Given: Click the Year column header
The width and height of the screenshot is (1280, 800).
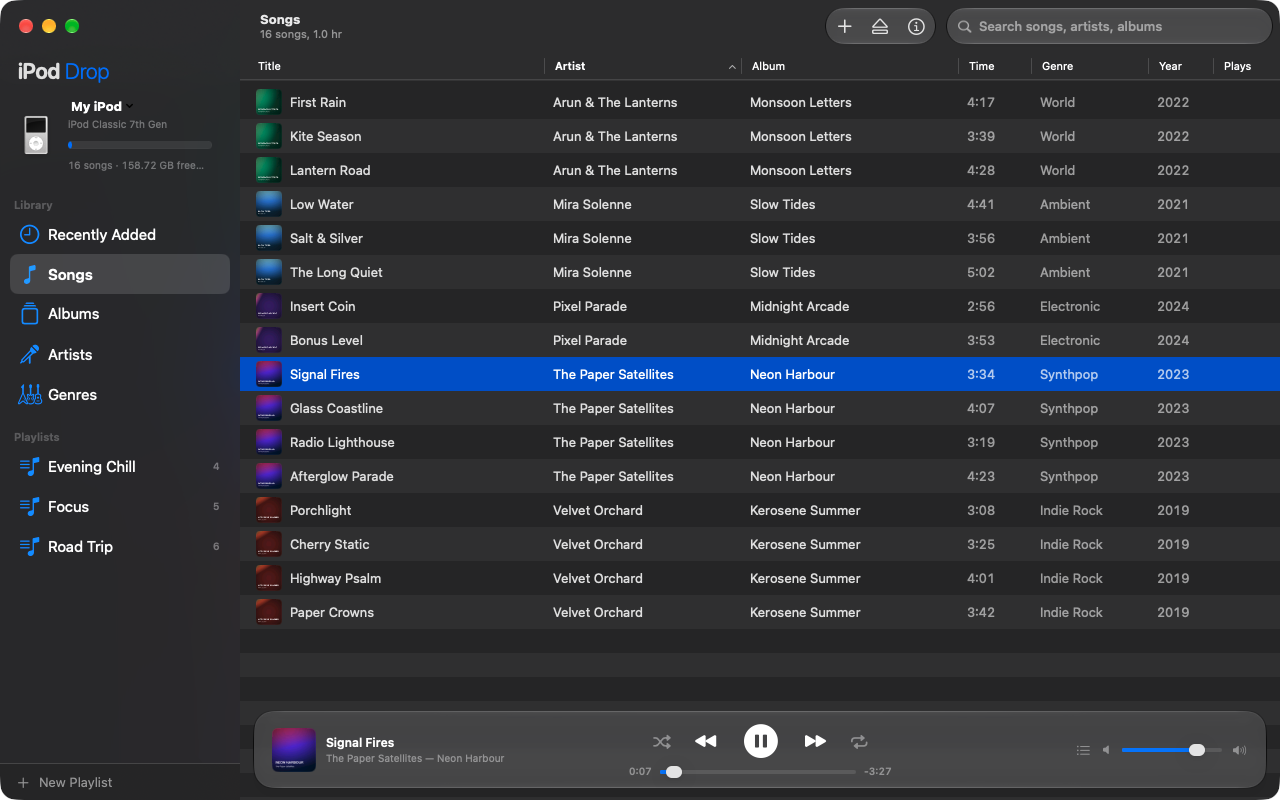Looking at the screenshot, I should tap(1181, 66).
